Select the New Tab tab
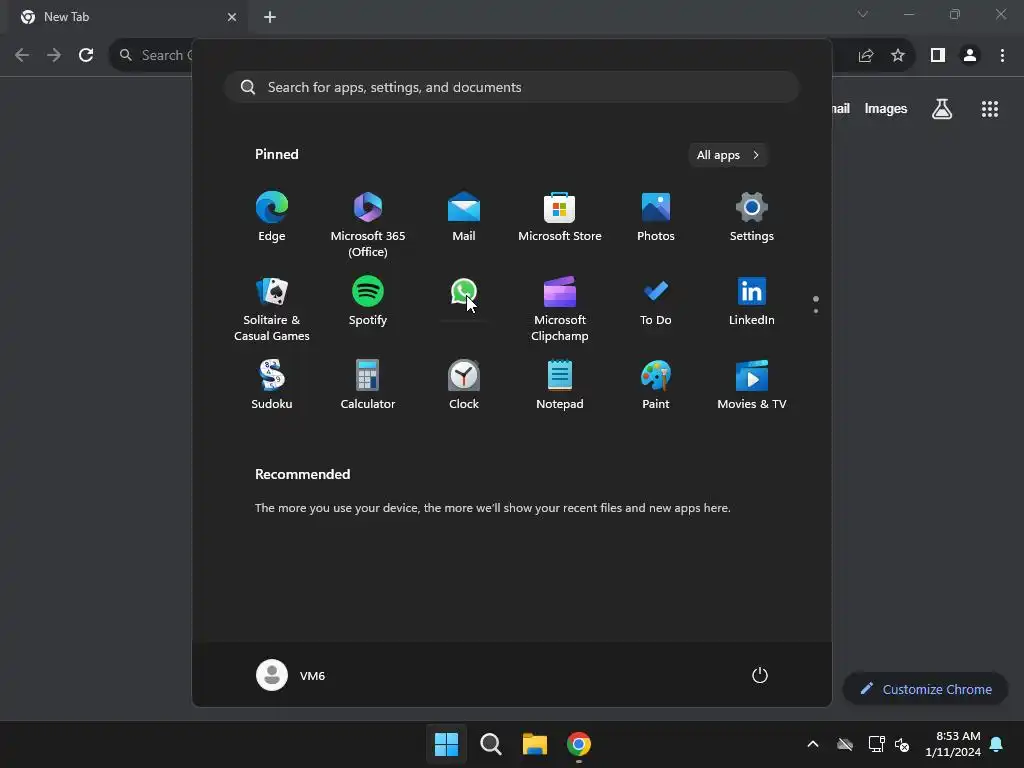This screenshot has height=768, width=1024. 127,17
